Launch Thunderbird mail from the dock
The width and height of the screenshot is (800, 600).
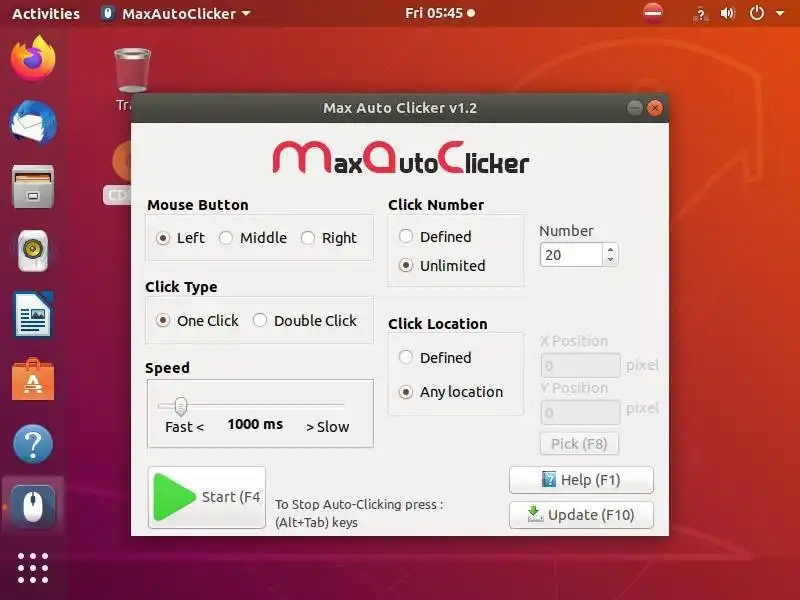click(x=33, y=122)
